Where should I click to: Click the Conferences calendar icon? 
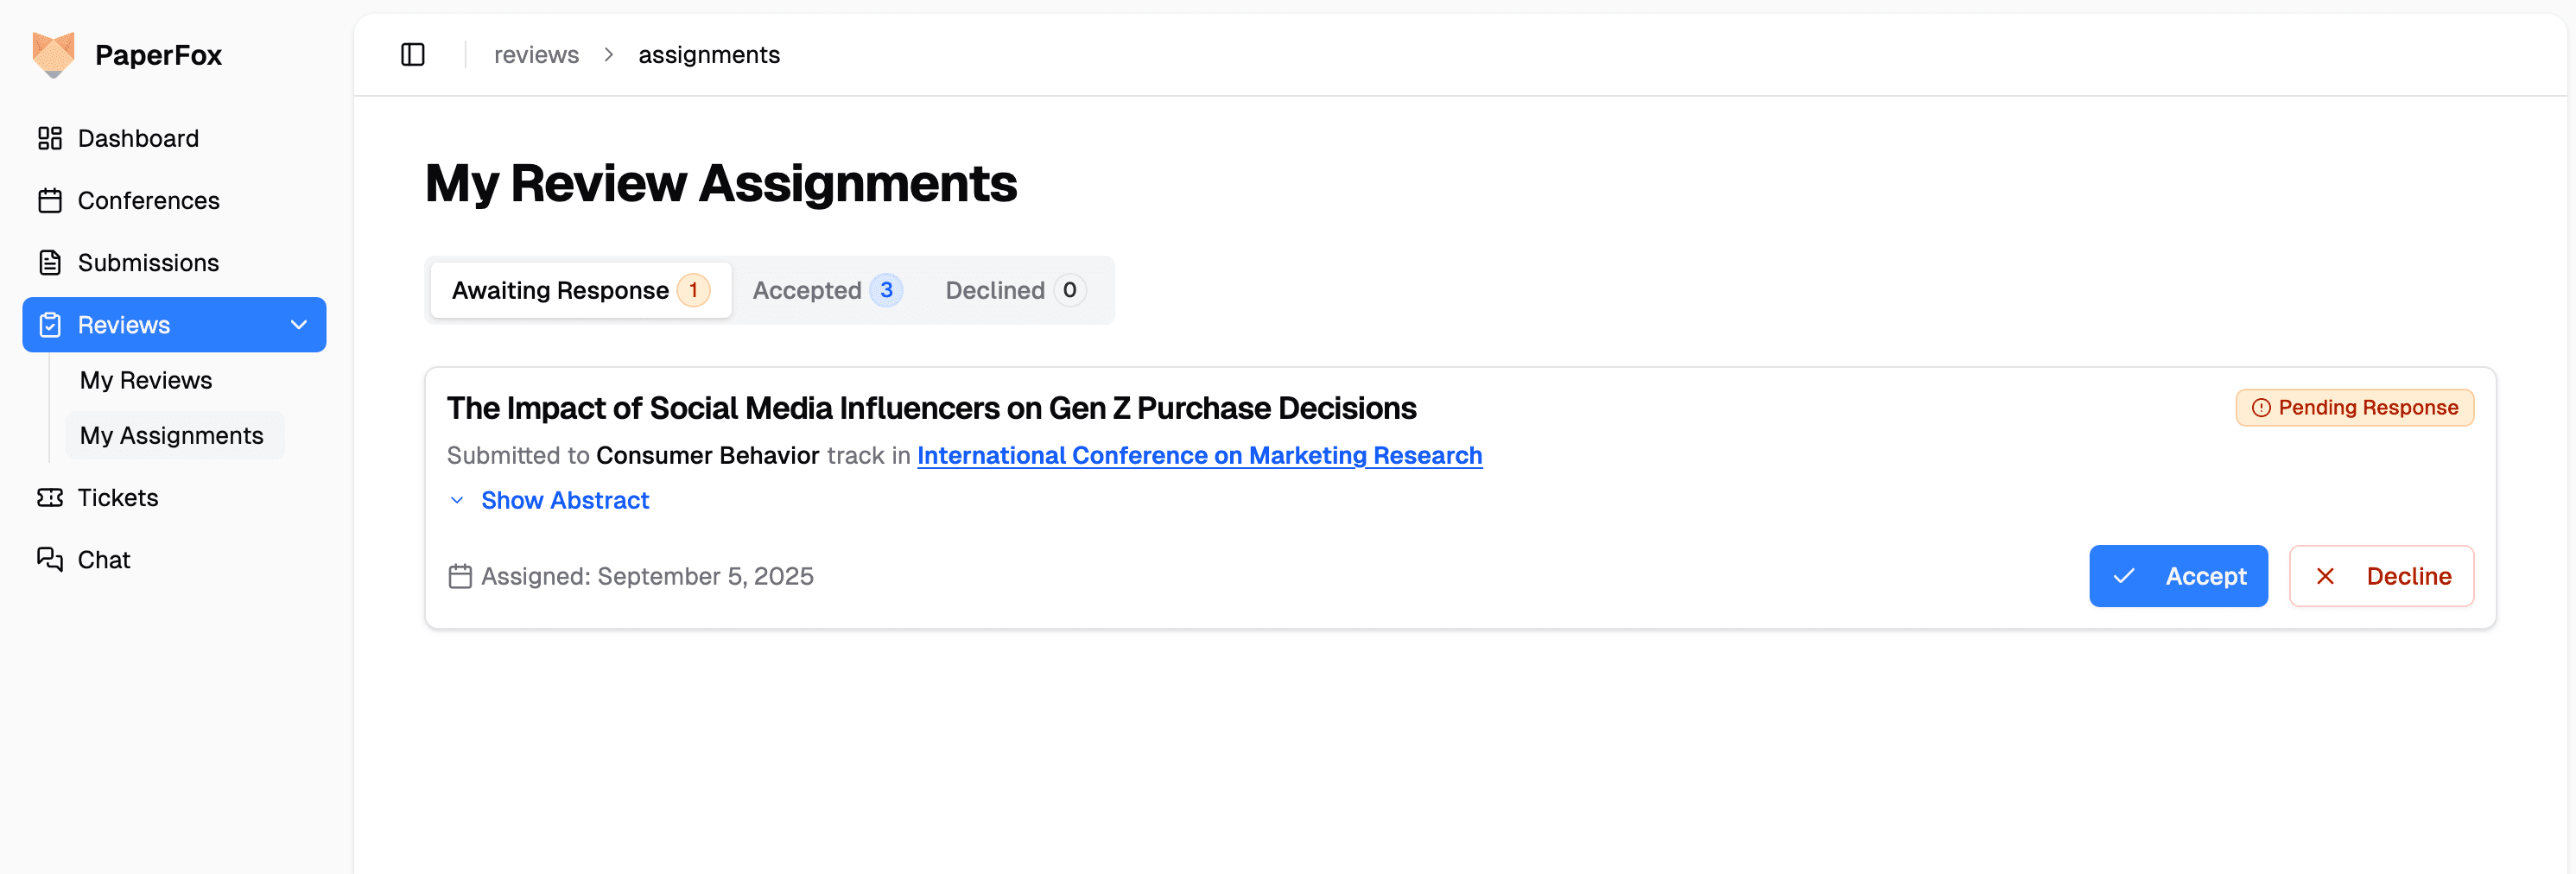tap(50, 201)
